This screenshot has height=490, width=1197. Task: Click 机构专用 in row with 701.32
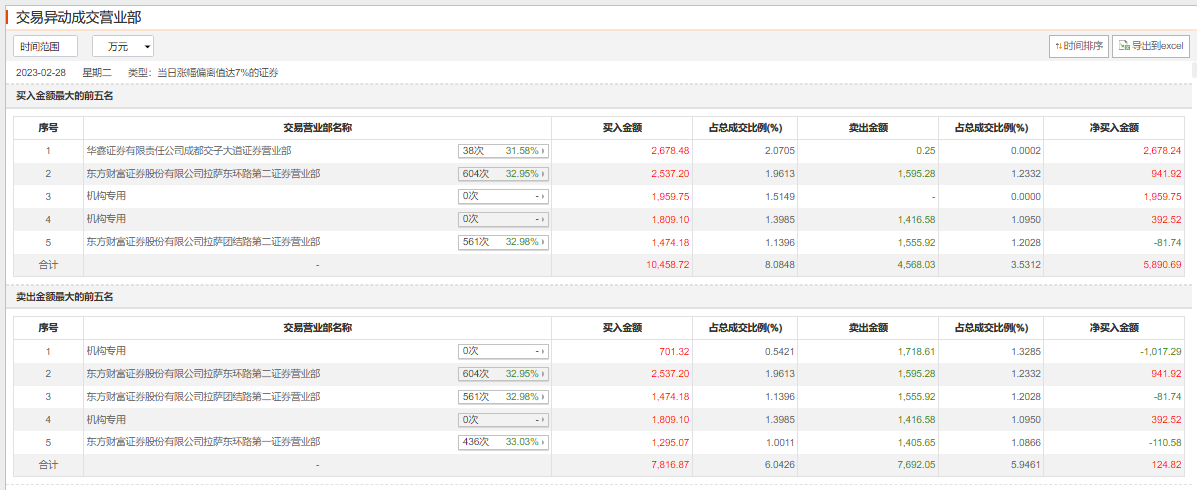[106, 351]
